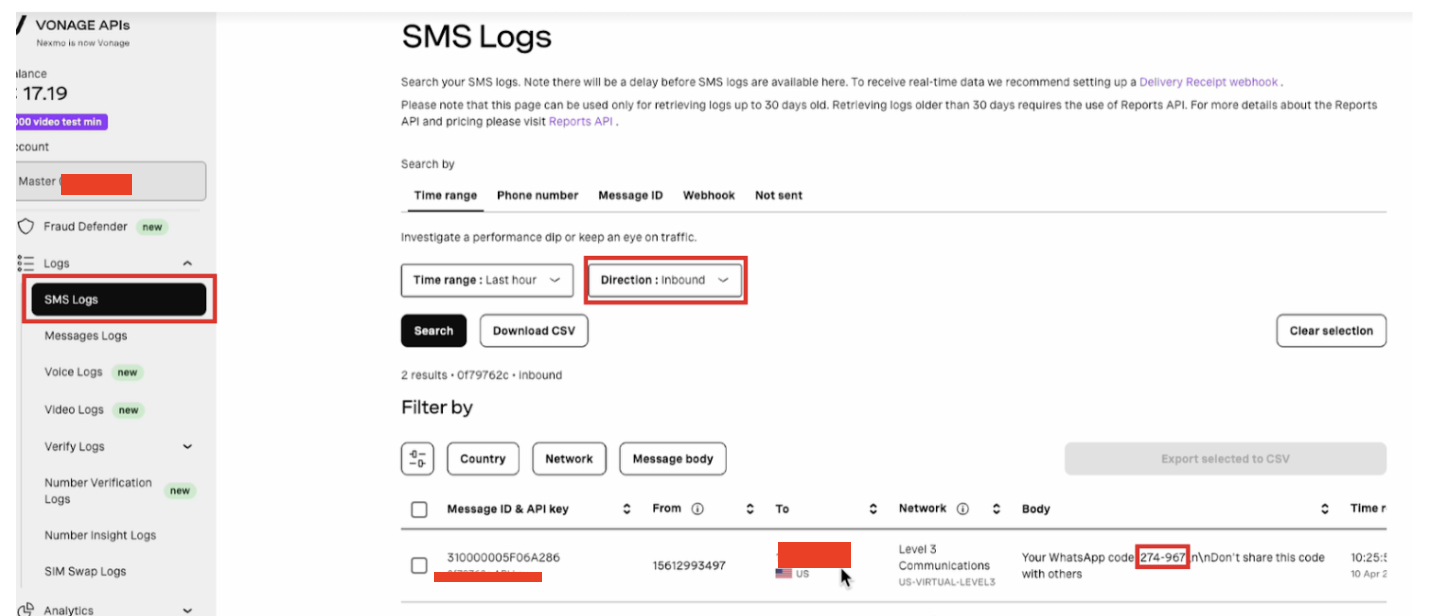This screenshot has width=1456, height=616.
Task: Click the sort arrows for the From column
Action: click(x=749, y=509)
